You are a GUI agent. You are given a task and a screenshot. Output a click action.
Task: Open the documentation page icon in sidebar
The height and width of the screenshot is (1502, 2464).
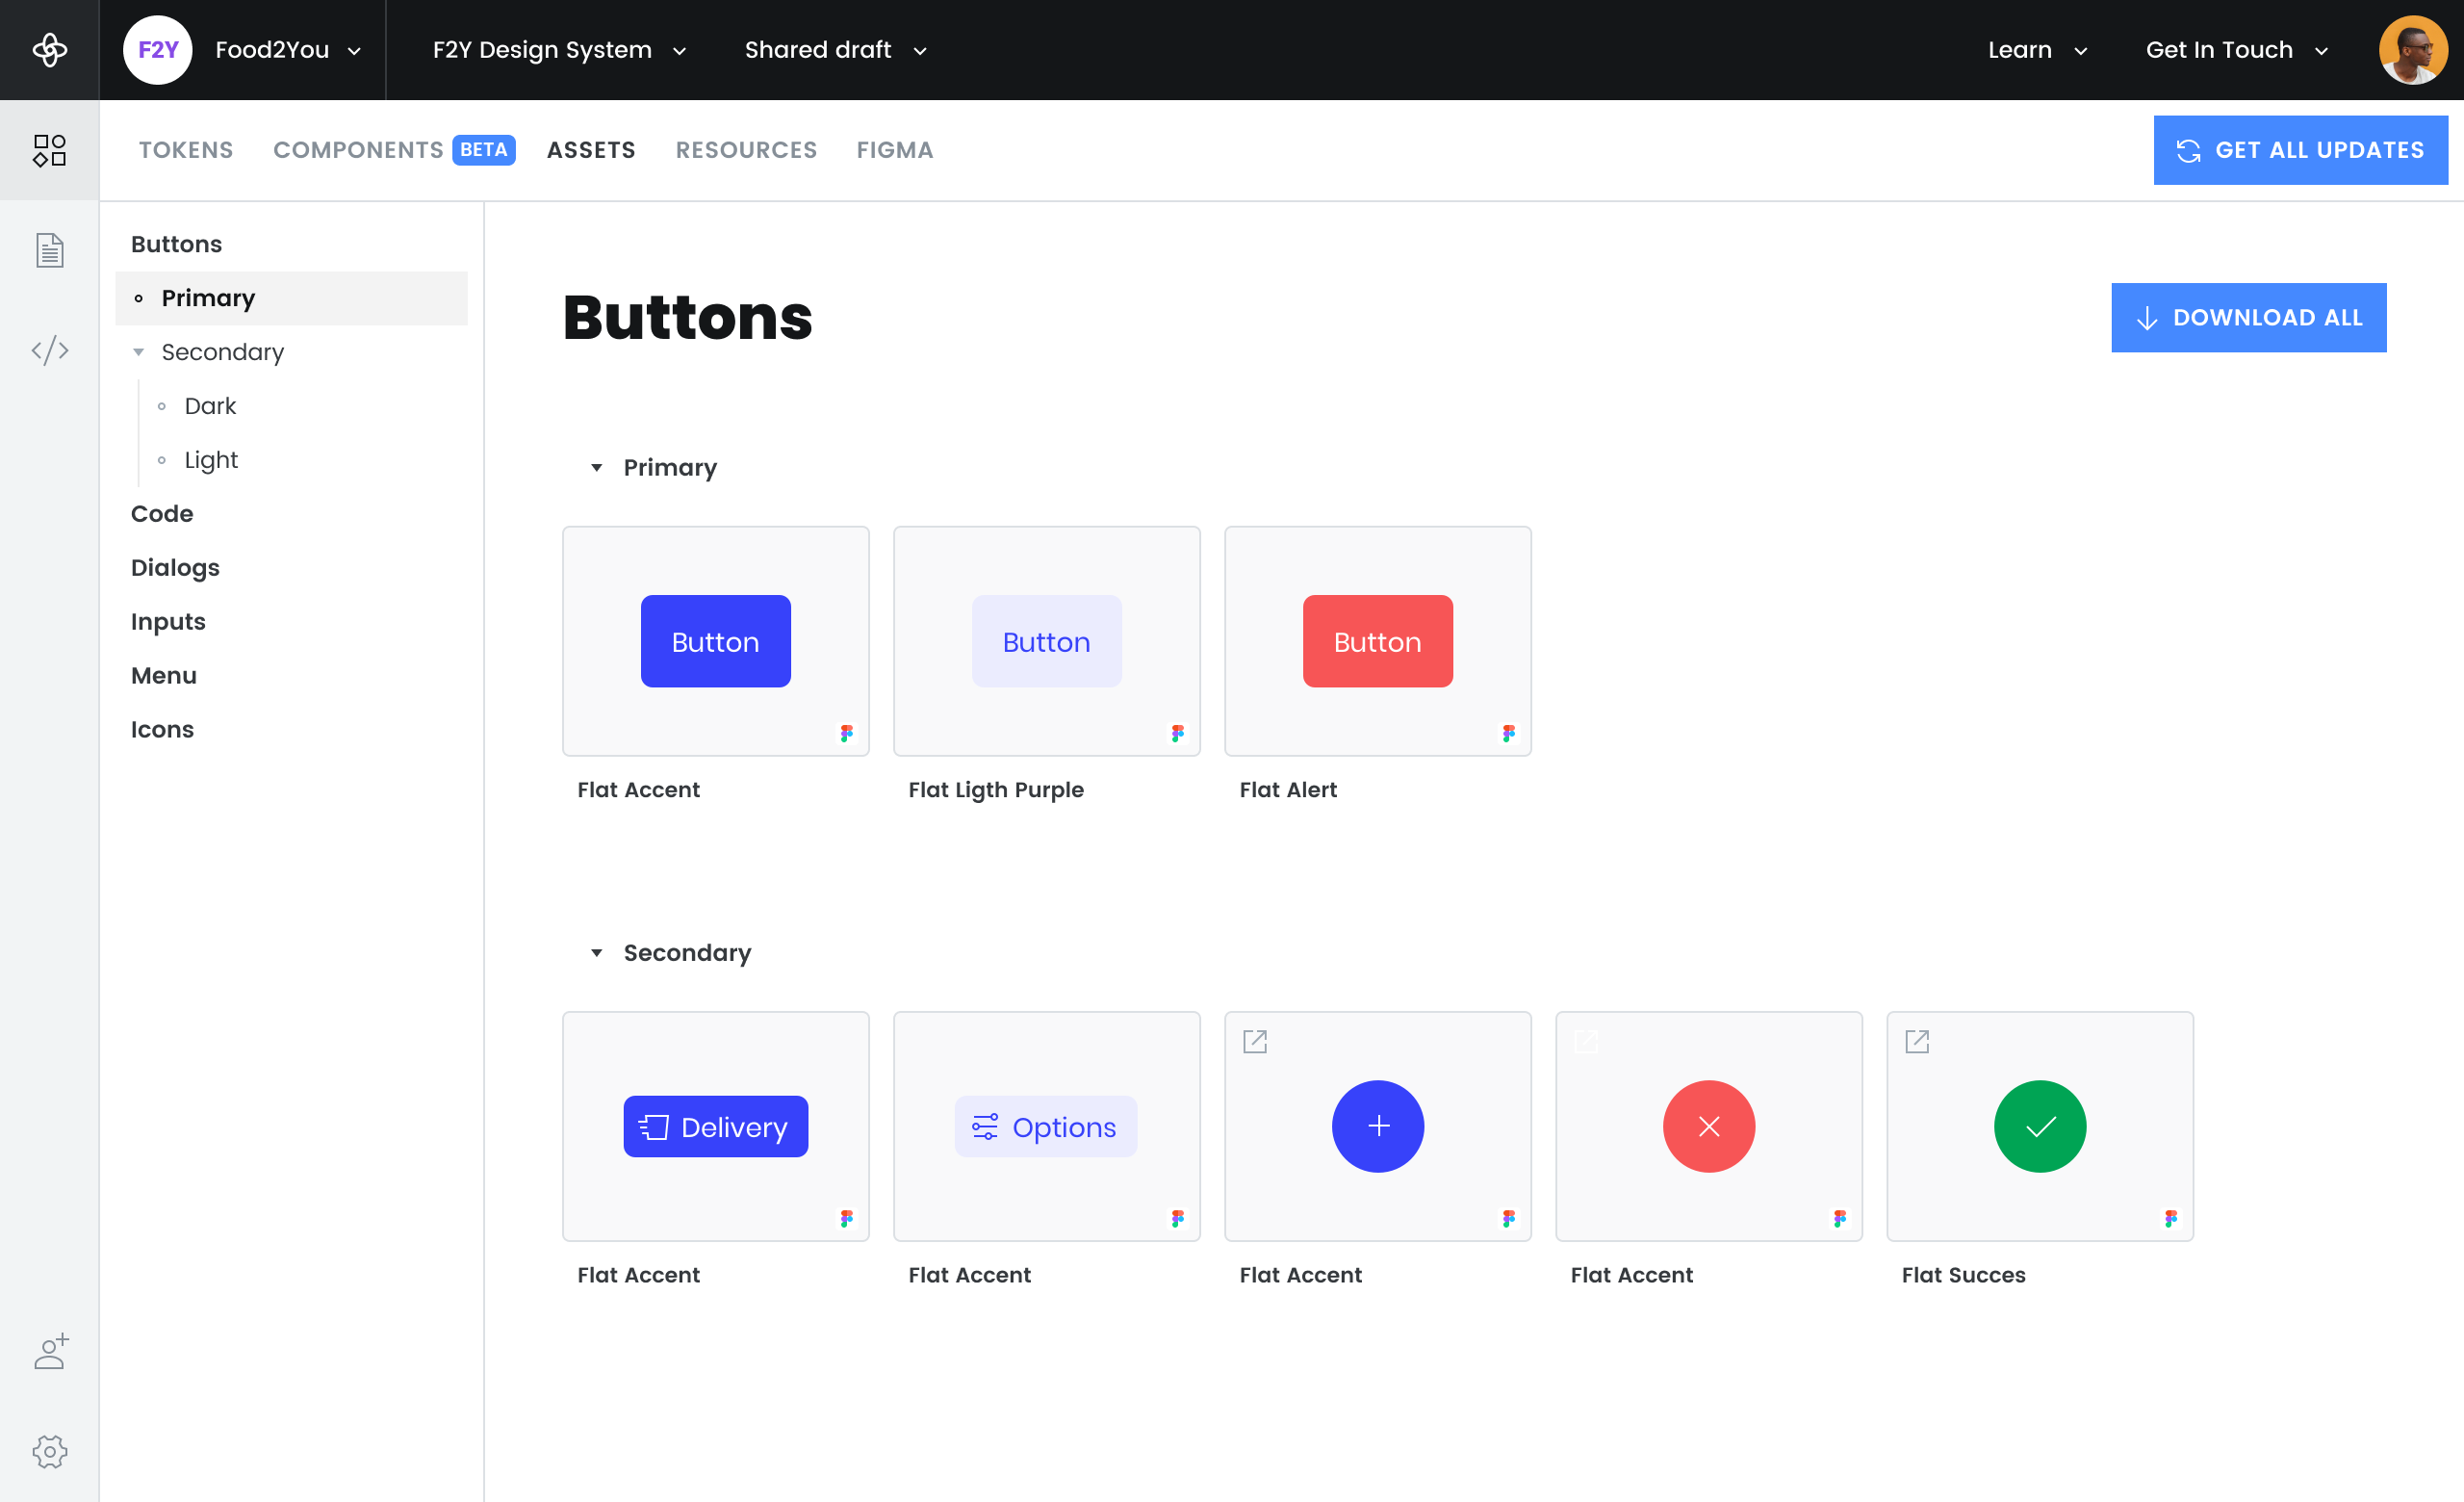(49, 250)
